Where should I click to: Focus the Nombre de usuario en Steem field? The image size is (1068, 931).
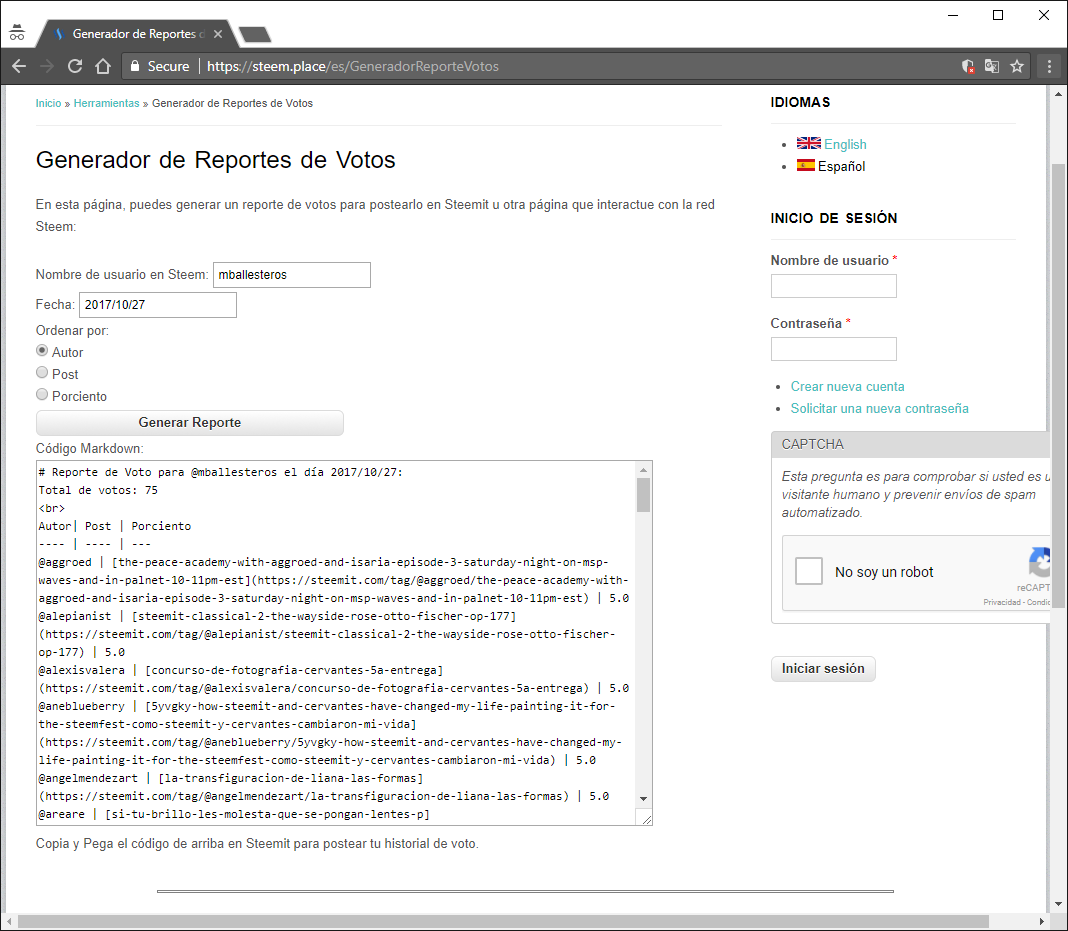[x=292, y=274]
